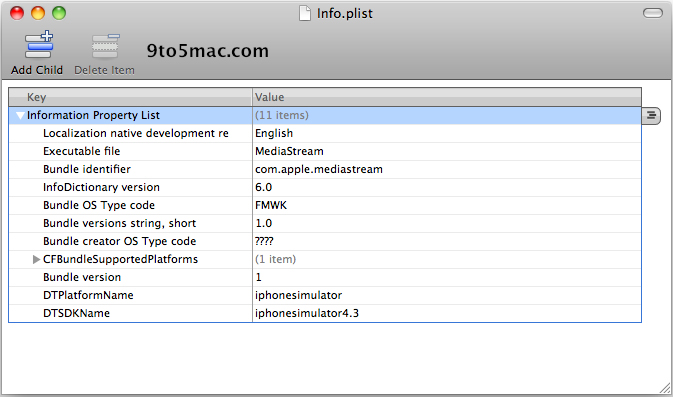The width and height of the screenshot is (673, 397).
Task: Open the row options button beside Information Property List
Action: coord(651,115)
